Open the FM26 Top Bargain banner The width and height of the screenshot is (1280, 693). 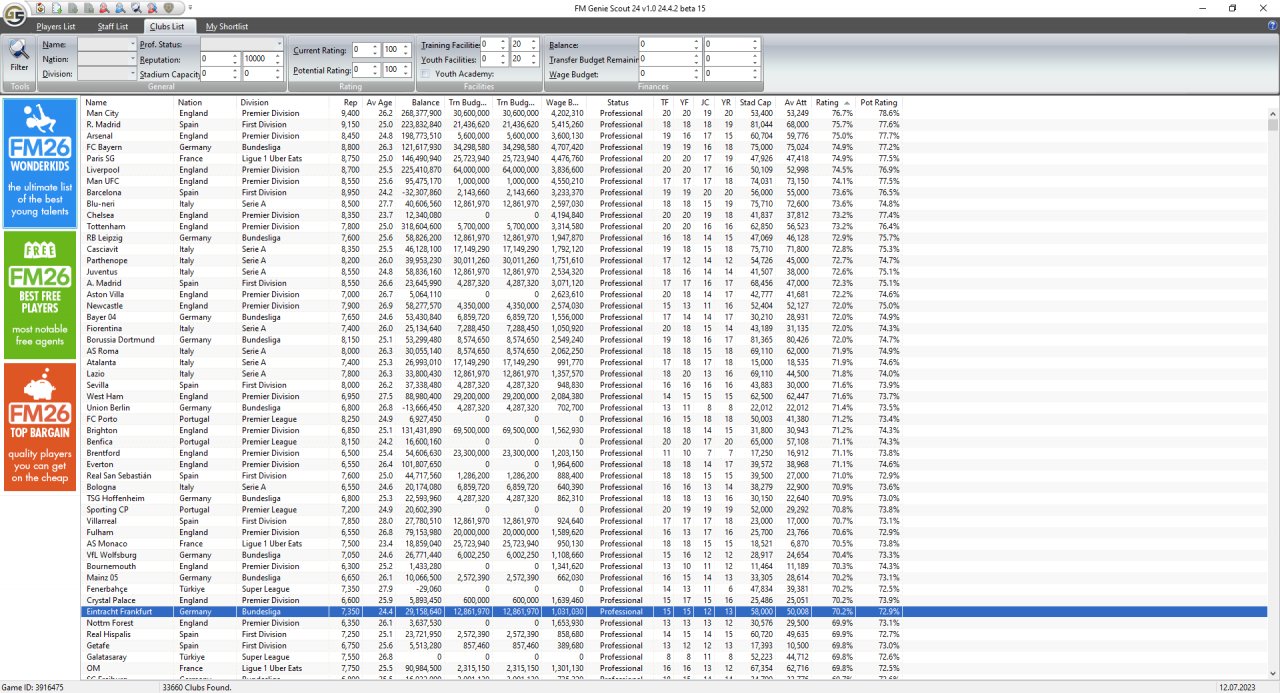pyautogui.click(x=40, y=427)
